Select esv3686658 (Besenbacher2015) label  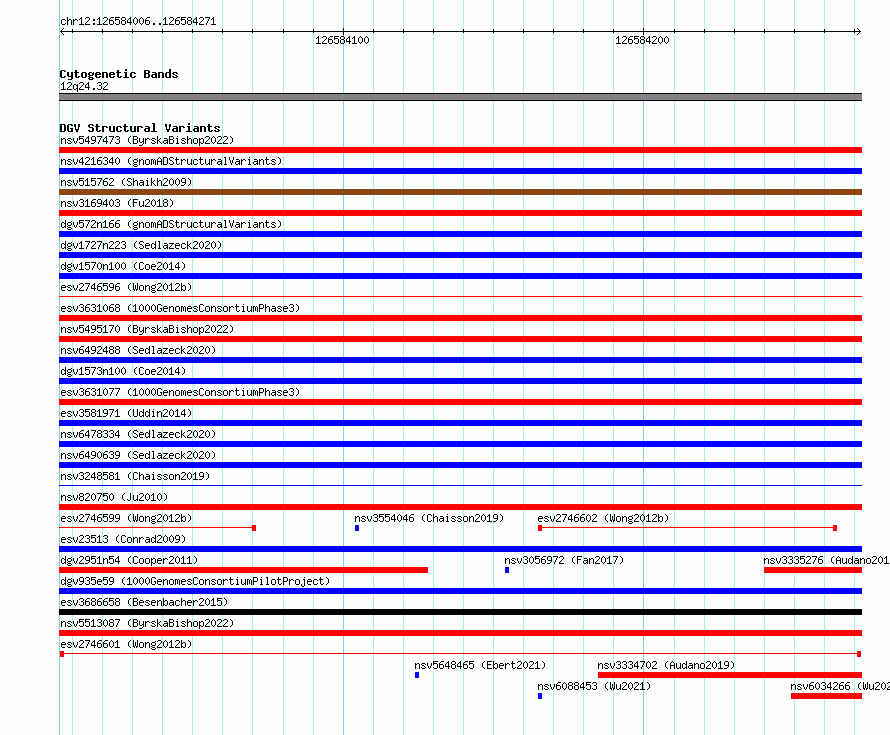coord(144,602)
